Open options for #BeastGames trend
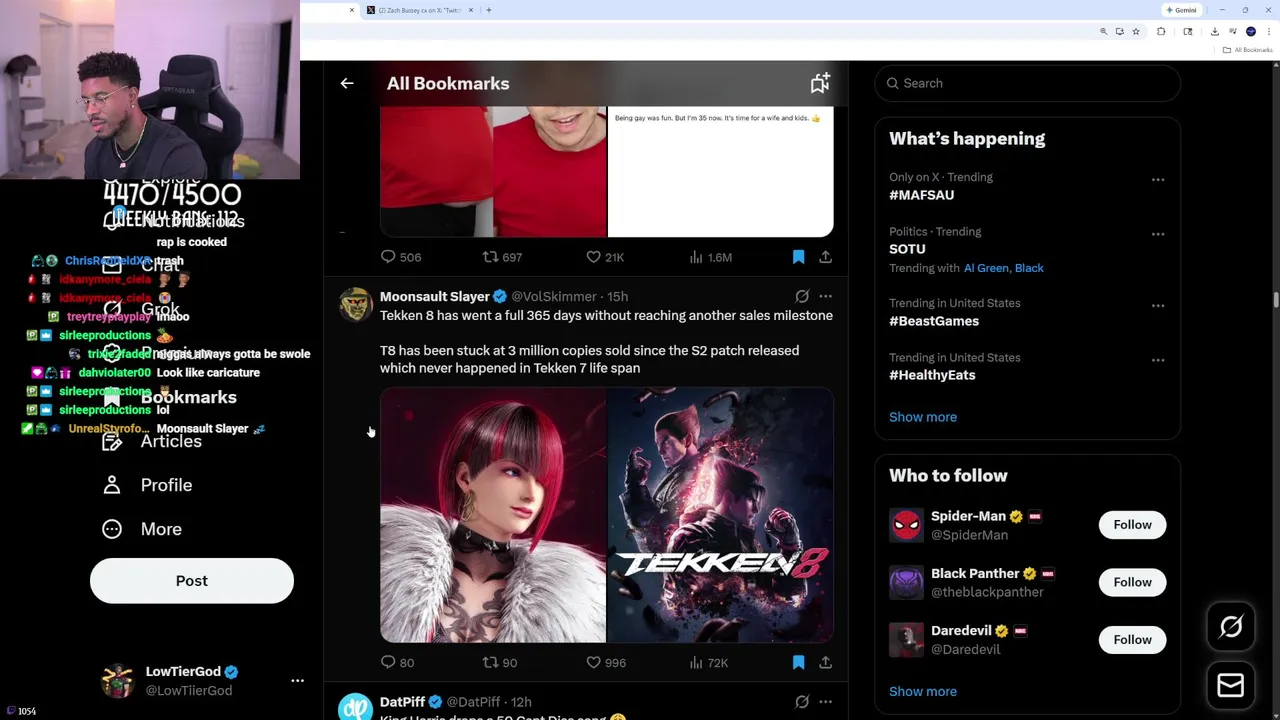 [x=1158, y=306]
